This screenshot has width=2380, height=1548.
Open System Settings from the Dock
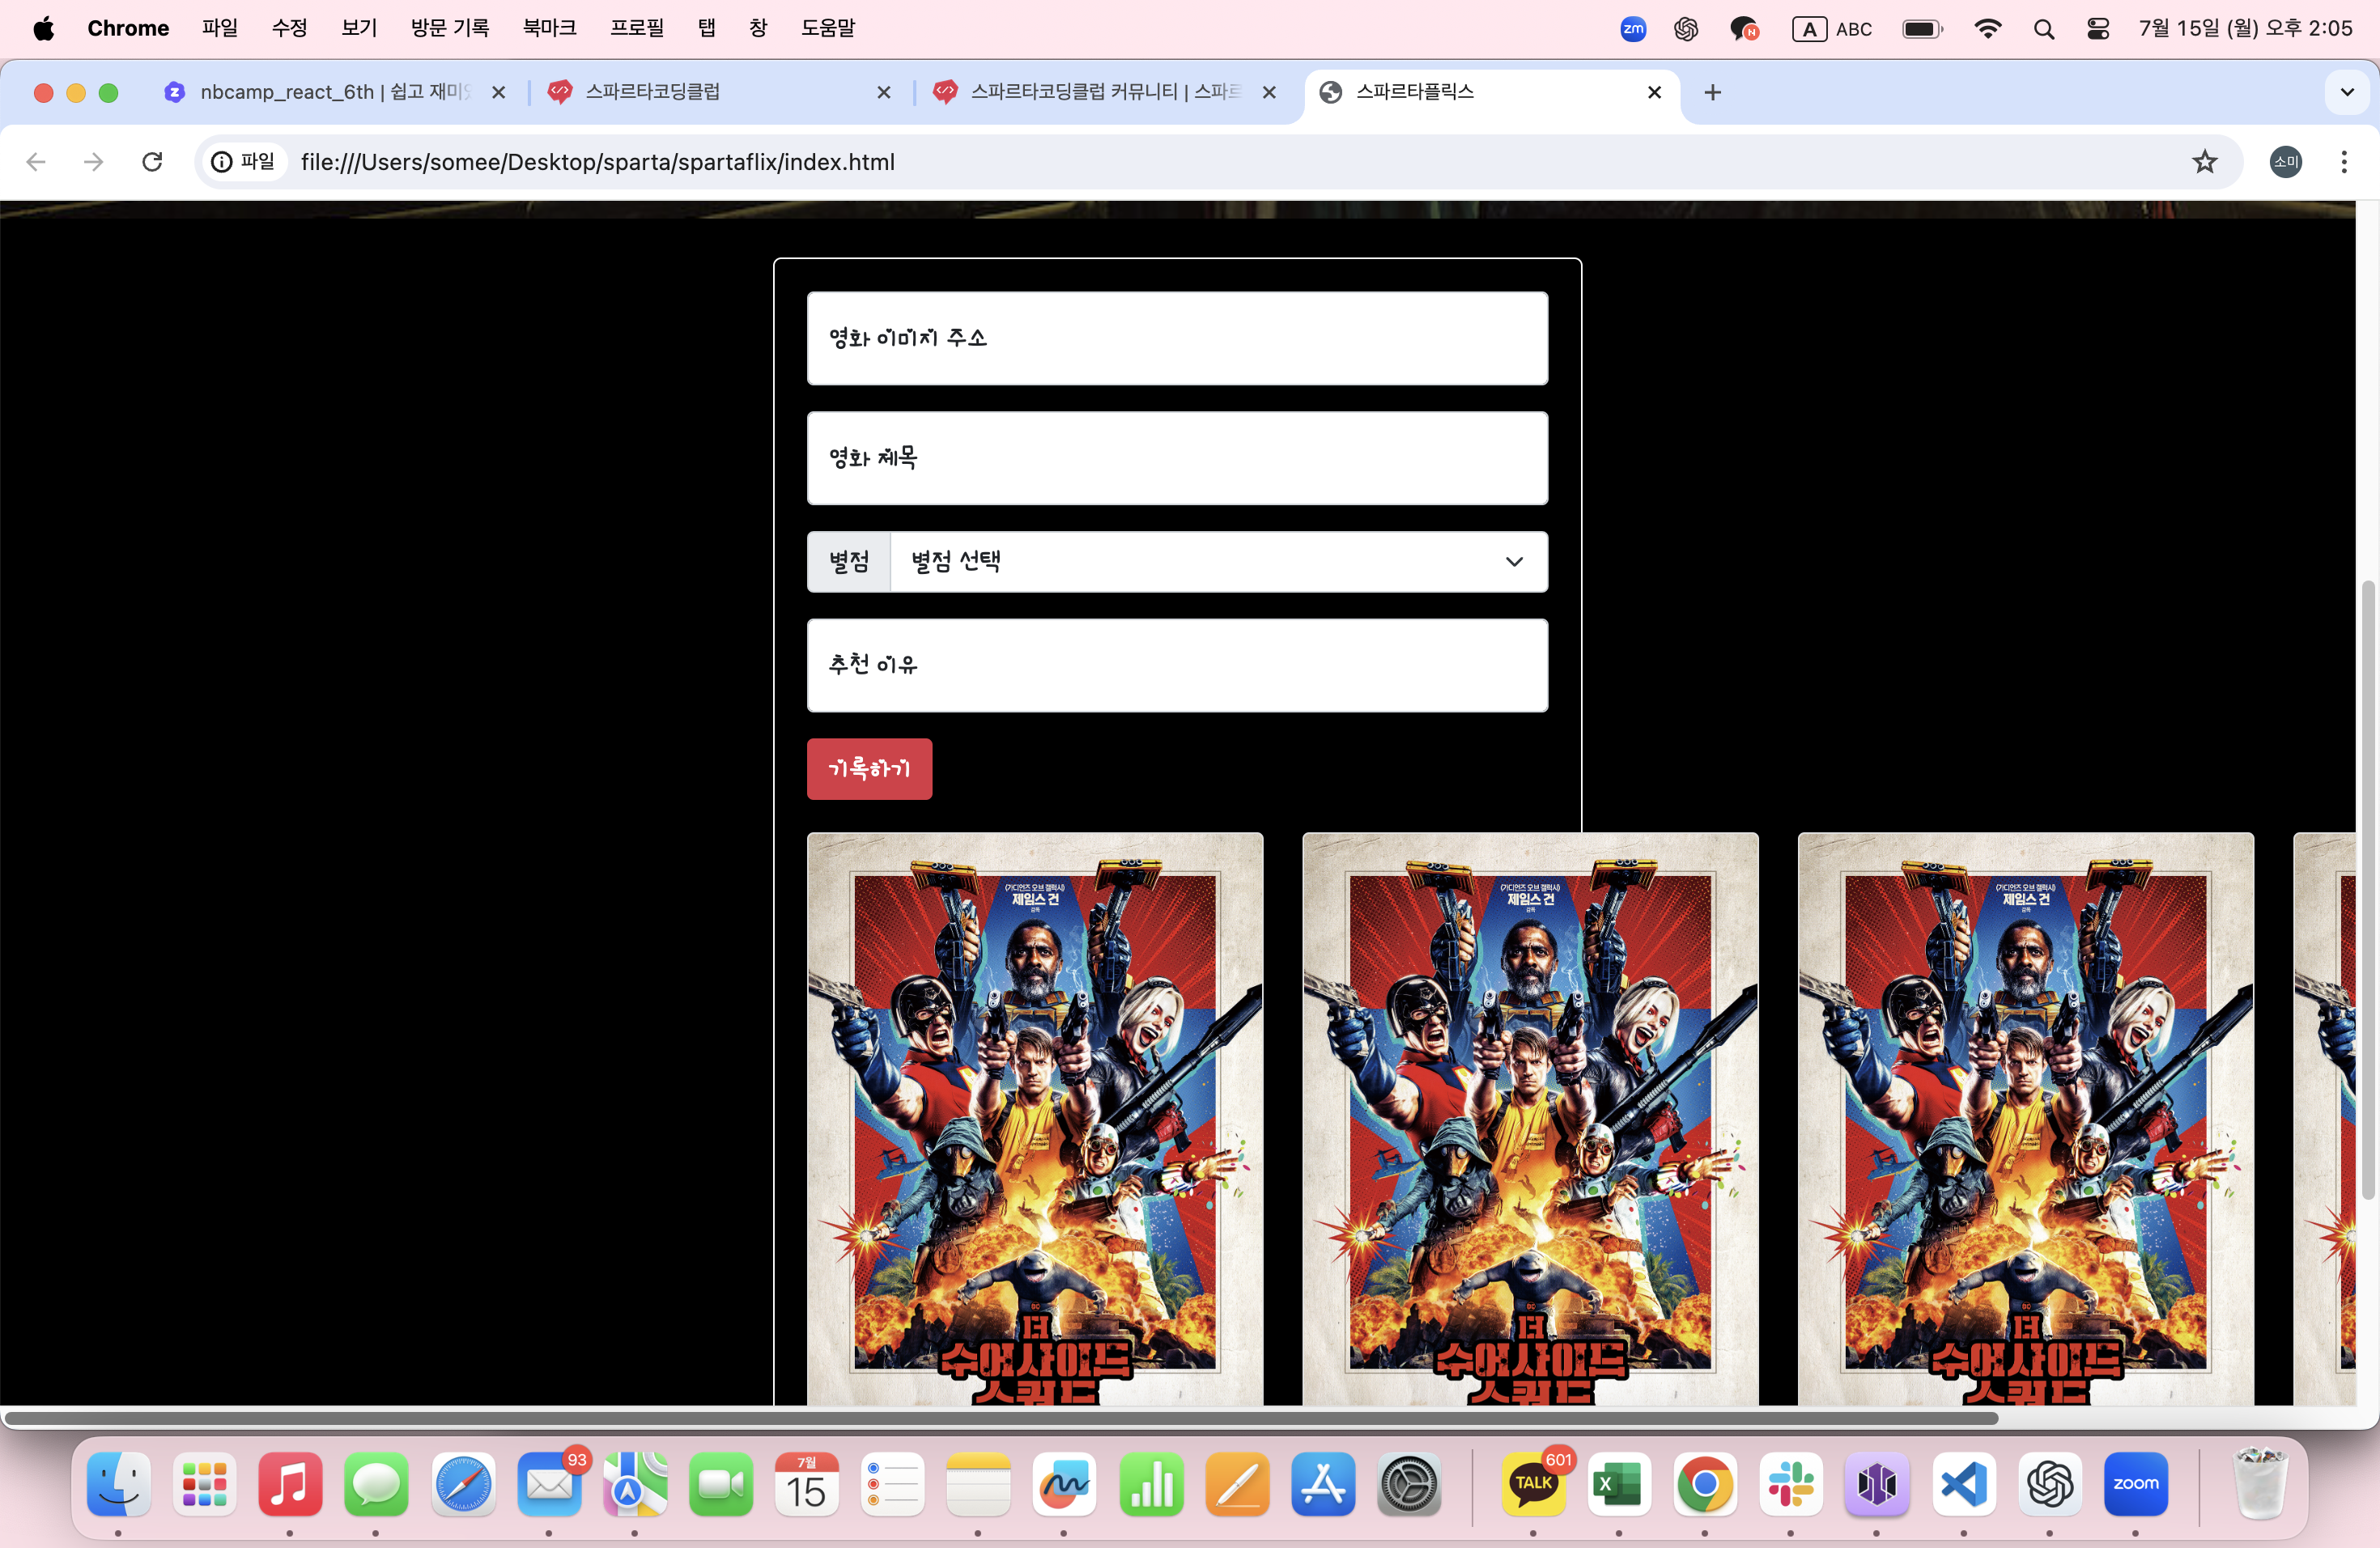(1409, 1484)
